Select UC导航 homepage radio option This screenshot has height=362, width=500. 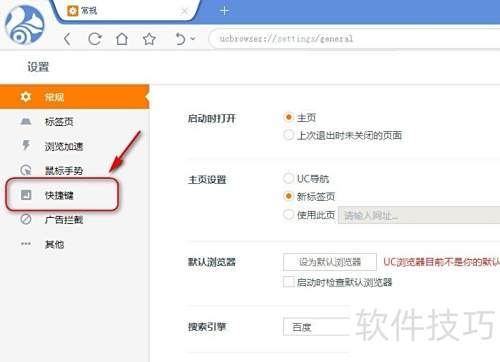point(288,178)
